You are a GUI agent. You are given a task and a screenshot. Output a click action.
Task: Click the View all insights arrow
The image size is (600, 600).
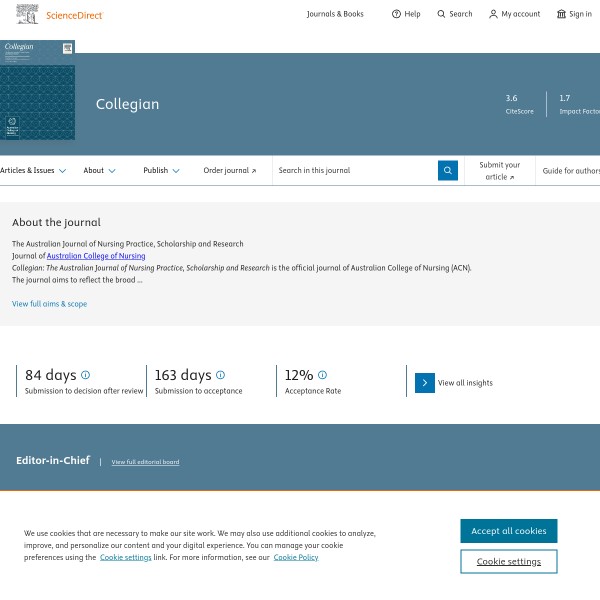click(425, 382)
